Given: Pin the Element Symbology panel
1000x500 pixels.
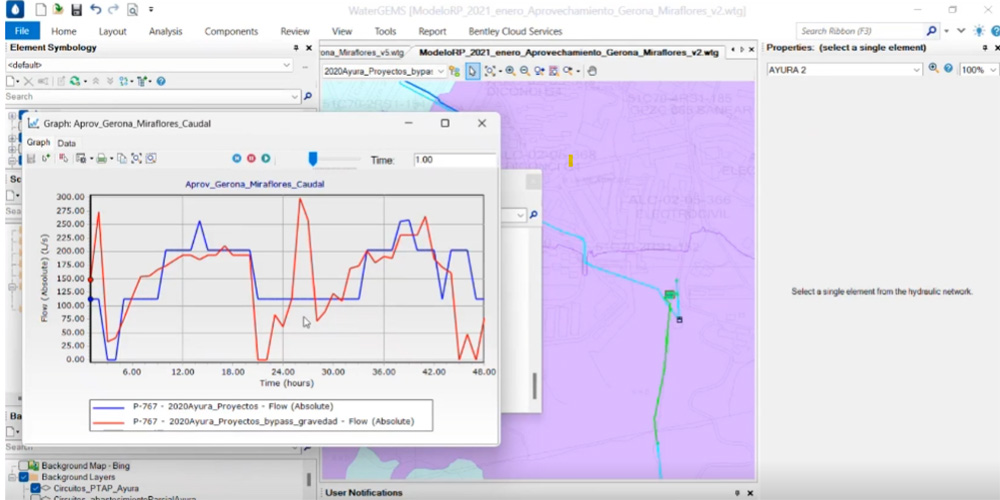Looking at the screenshot, I should click(296, 48).
